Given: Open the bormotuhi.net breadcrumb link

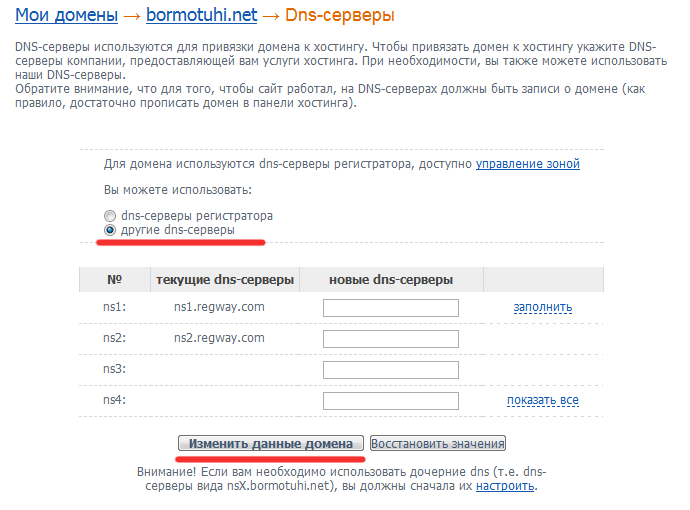Looking at the screenshot, I should 202,15.
